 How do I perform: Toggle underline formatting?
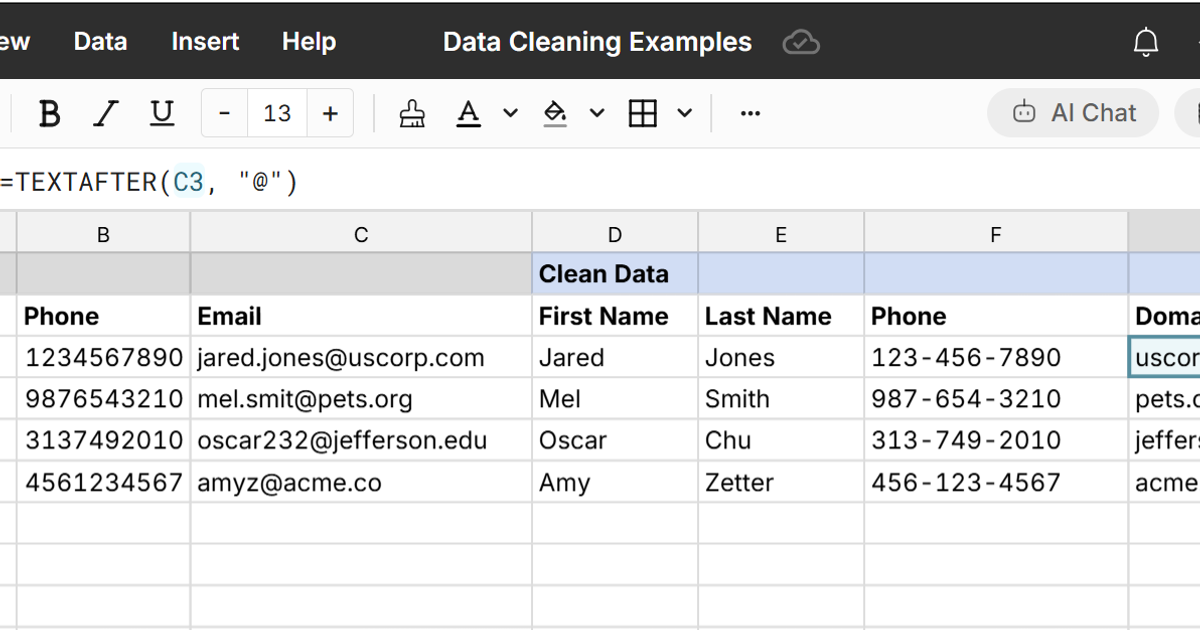162,113
